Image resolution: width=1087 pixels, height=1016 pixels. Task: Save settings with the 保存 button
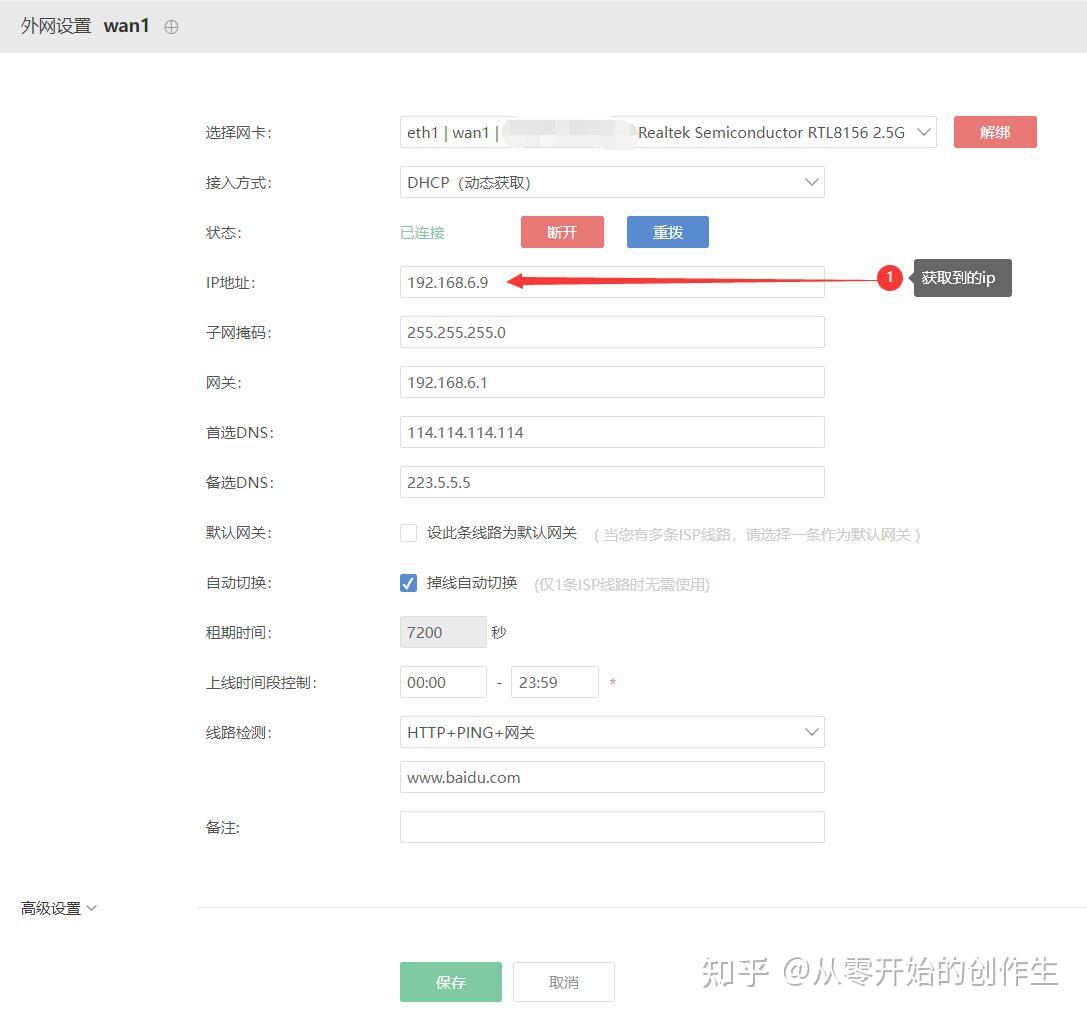(x=450, y=981)
